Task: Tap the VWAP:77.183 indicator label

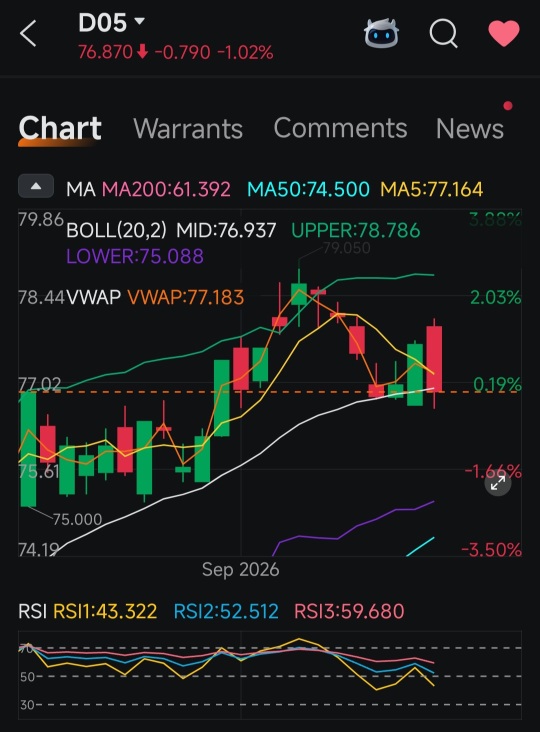Action: [x=186, y=297]
